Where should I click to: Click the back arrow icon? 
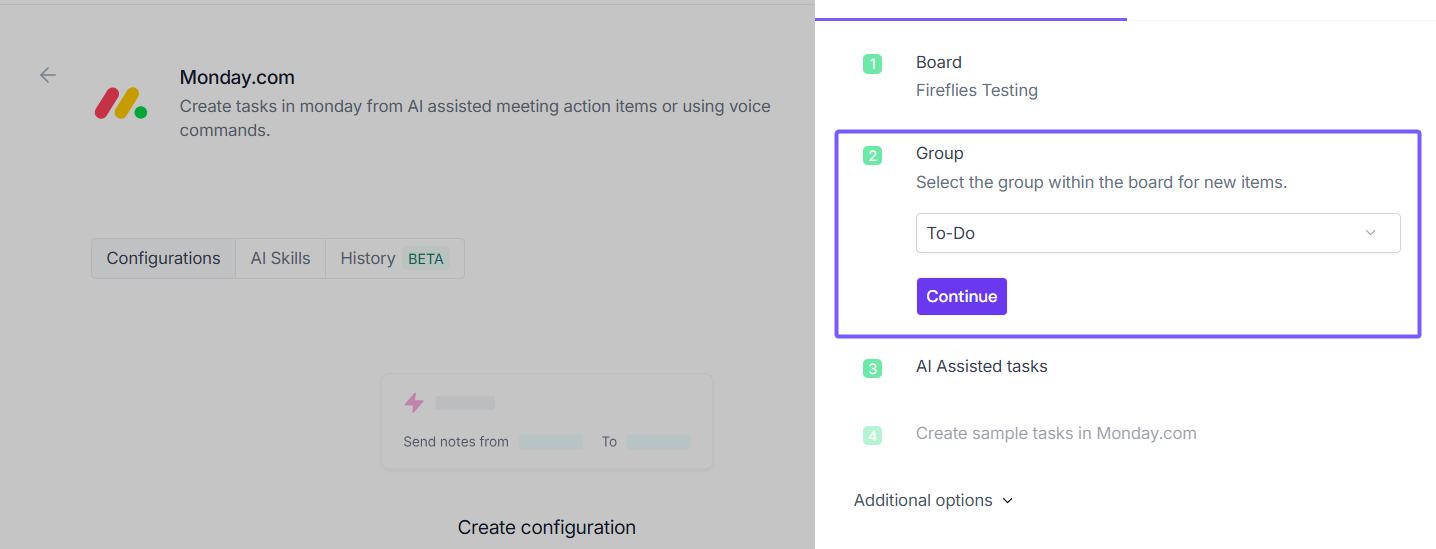(x=48, y=75)
